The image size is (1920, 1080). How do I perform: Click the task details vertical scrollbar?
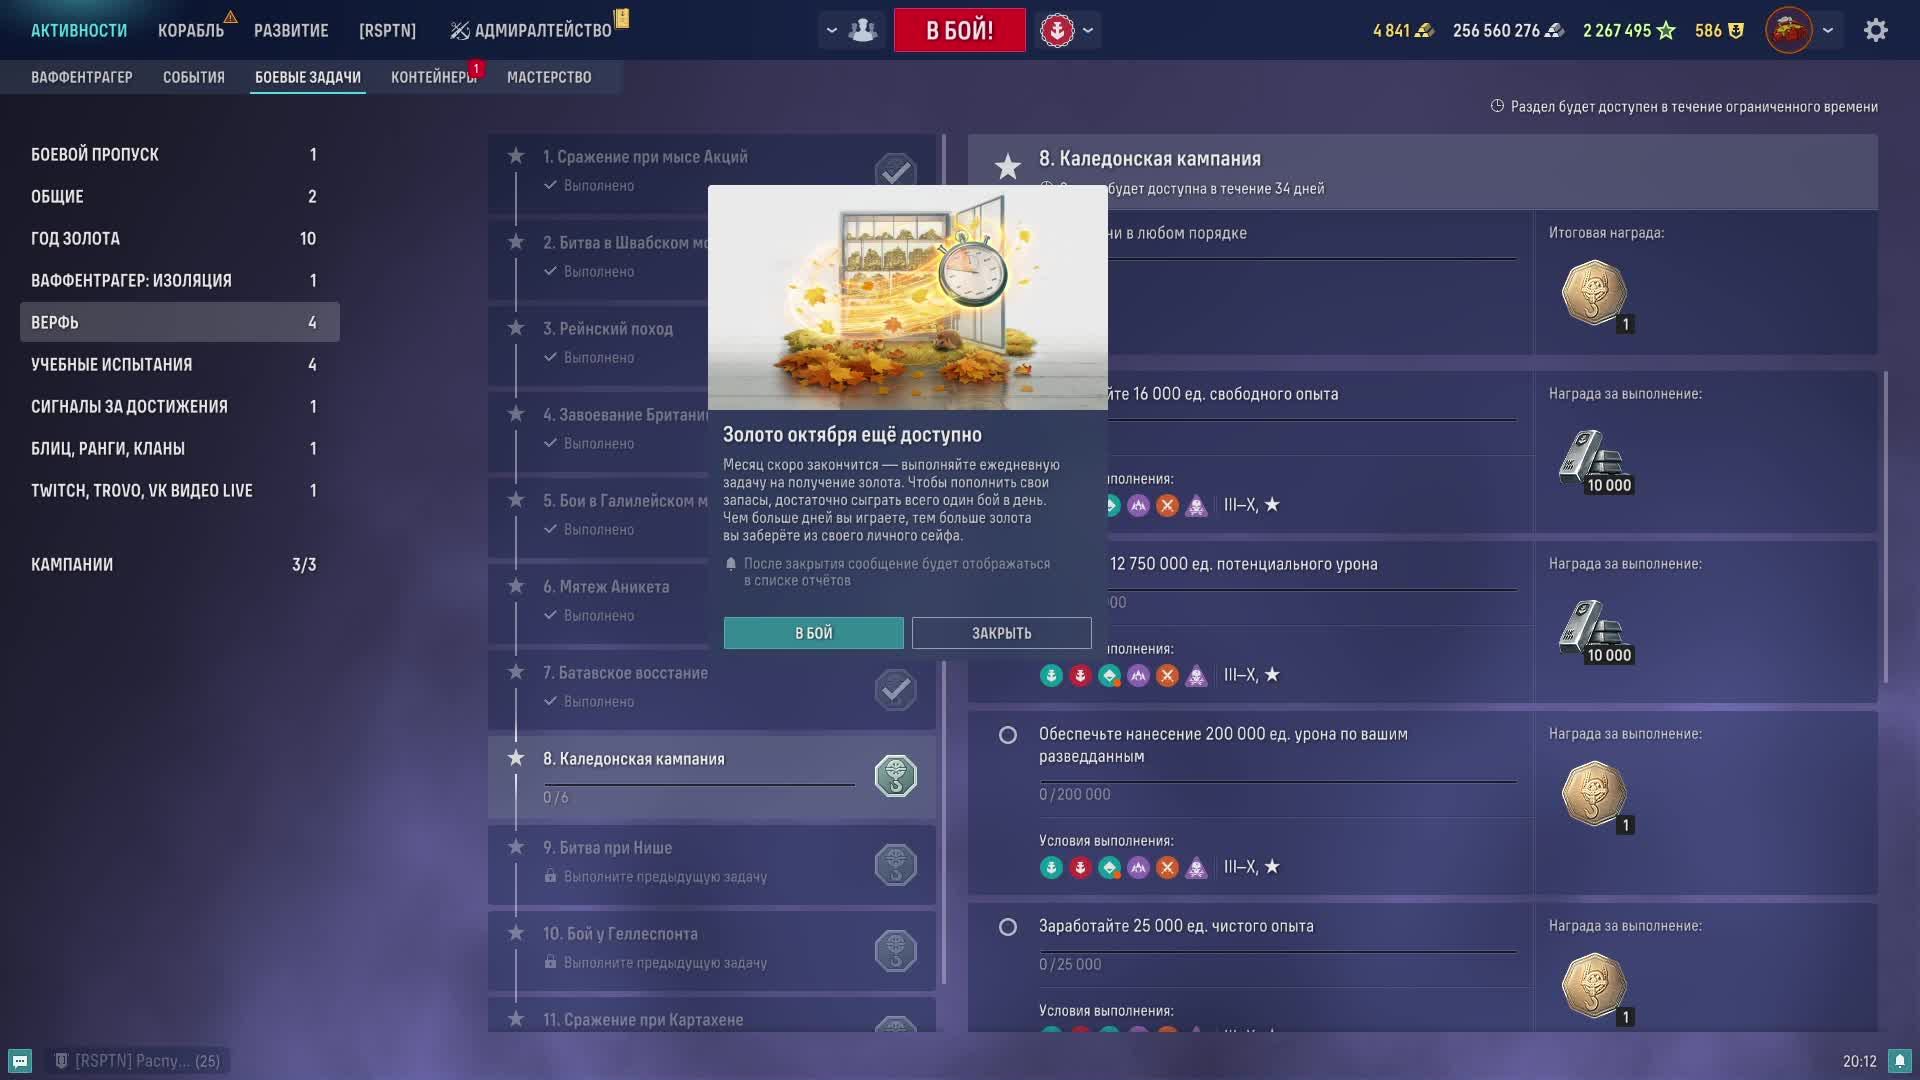click(x=1885, y=527)
